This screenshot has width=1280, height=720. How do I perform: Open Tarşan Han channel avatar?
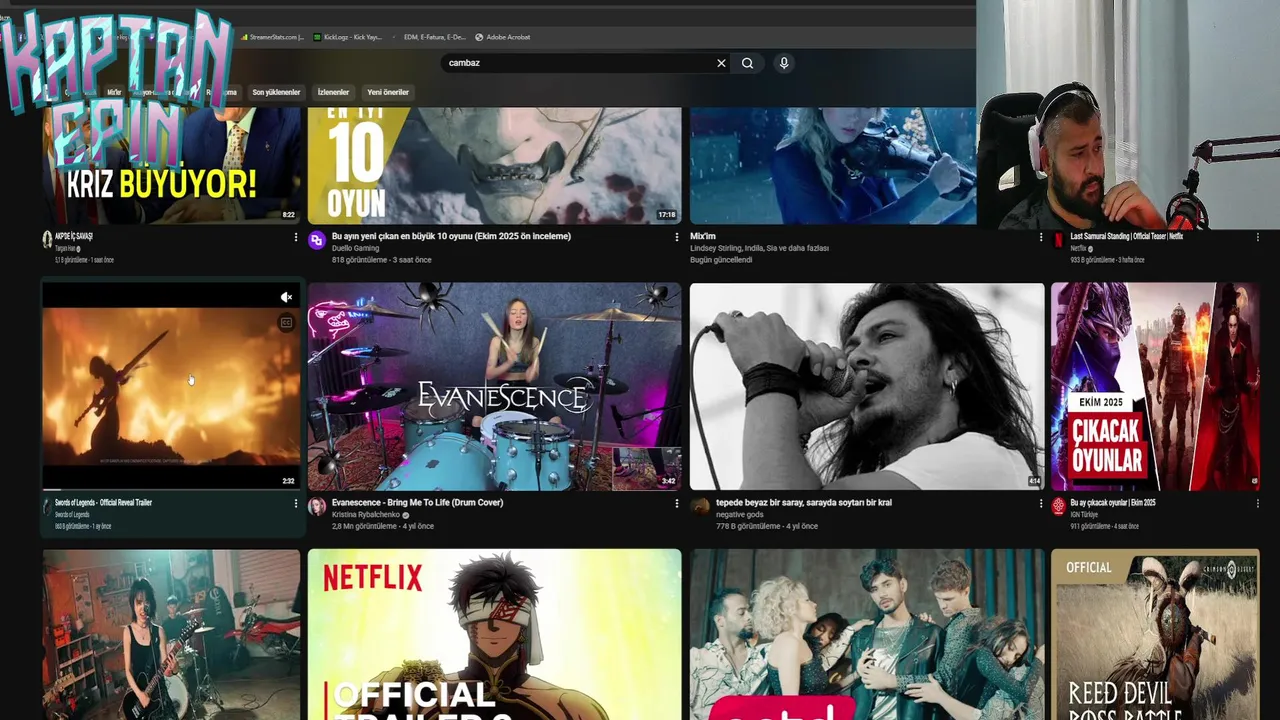tap(47, 239)
